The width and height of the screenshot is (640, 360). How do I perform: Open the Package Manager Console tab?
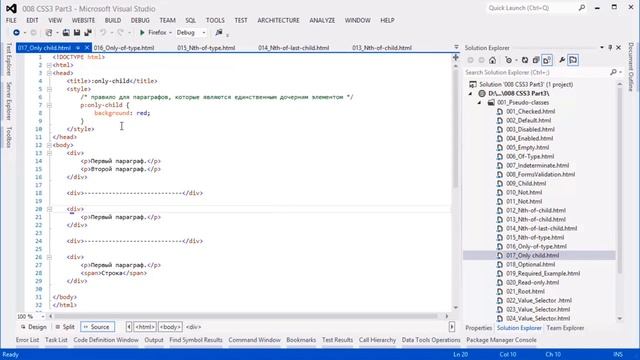pos(501,340)
